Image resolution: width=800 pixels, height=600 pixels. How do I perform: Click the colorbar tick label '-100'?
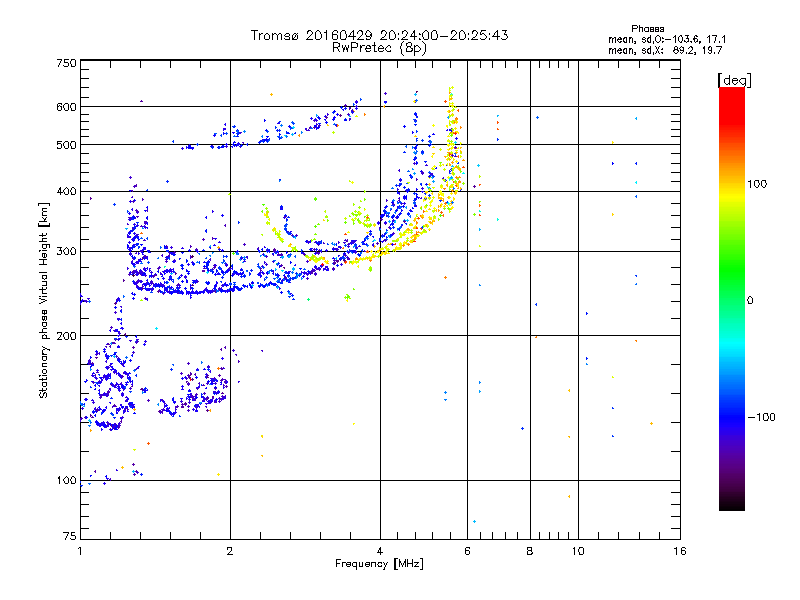pos(761,417)
